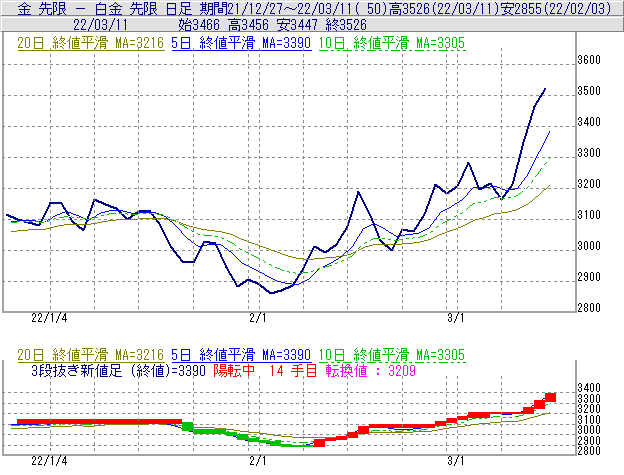Click the top chart's 20日 終値平滑 MA=3216 legend

point(90,43)
